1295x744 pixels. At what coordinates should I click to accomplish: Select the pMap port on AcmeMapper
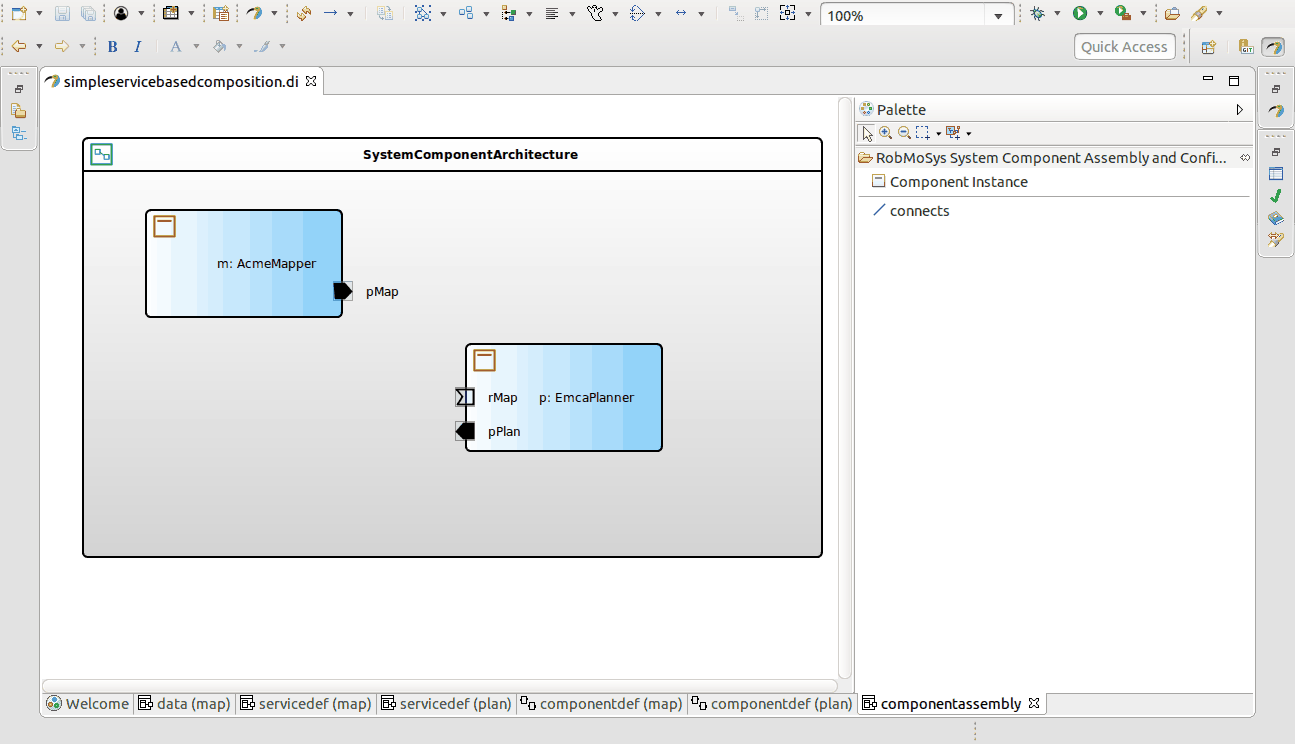coord(342,291)
